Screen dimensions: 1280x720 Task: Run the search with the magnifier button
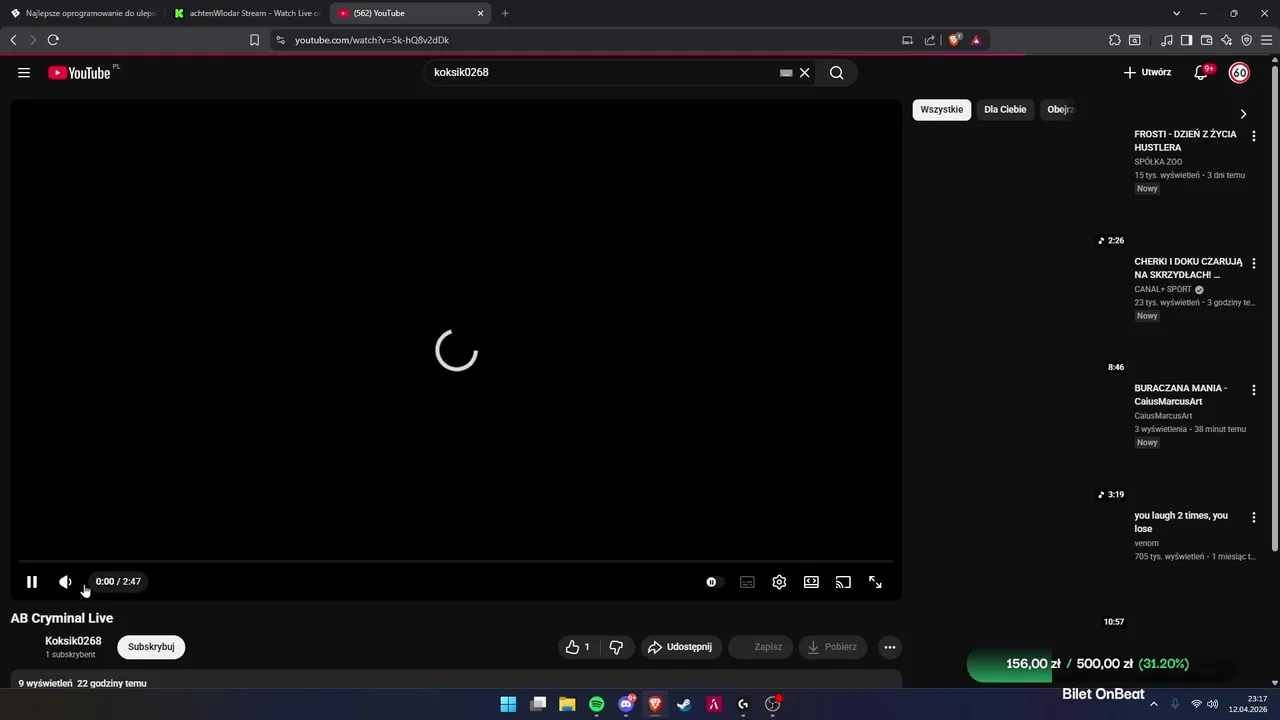[x=837, y=72]
